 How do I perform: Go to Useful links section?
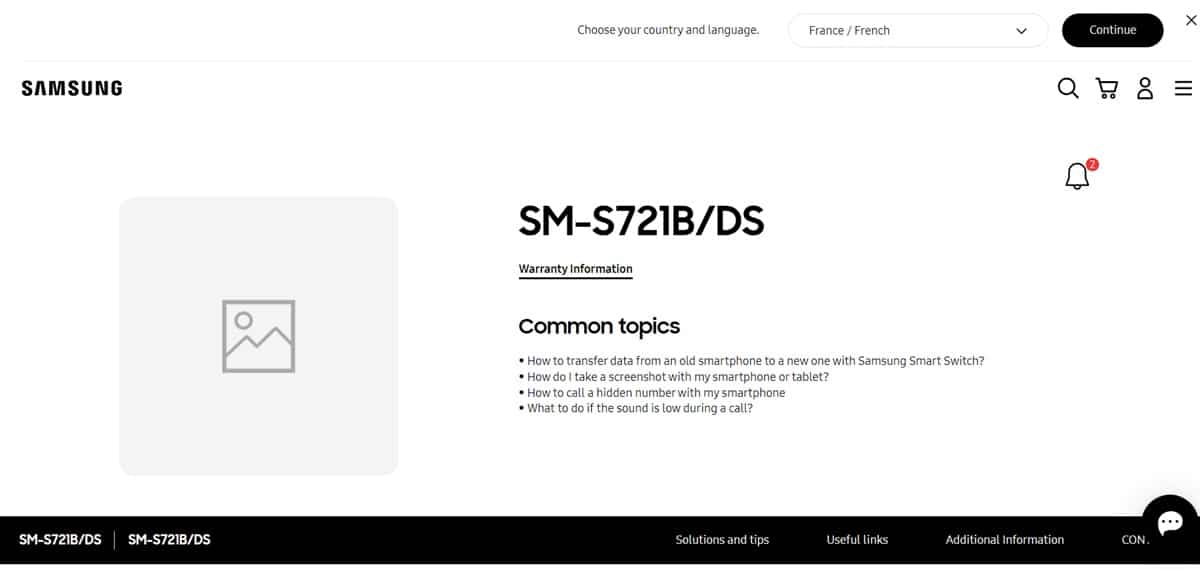857,540
